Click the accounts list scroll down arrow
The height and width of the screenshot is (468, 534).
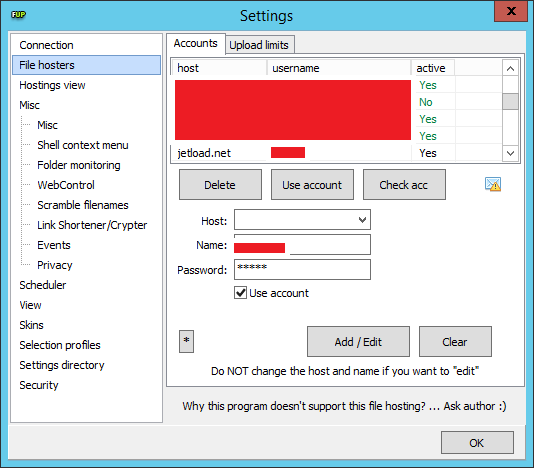point(510,153)
